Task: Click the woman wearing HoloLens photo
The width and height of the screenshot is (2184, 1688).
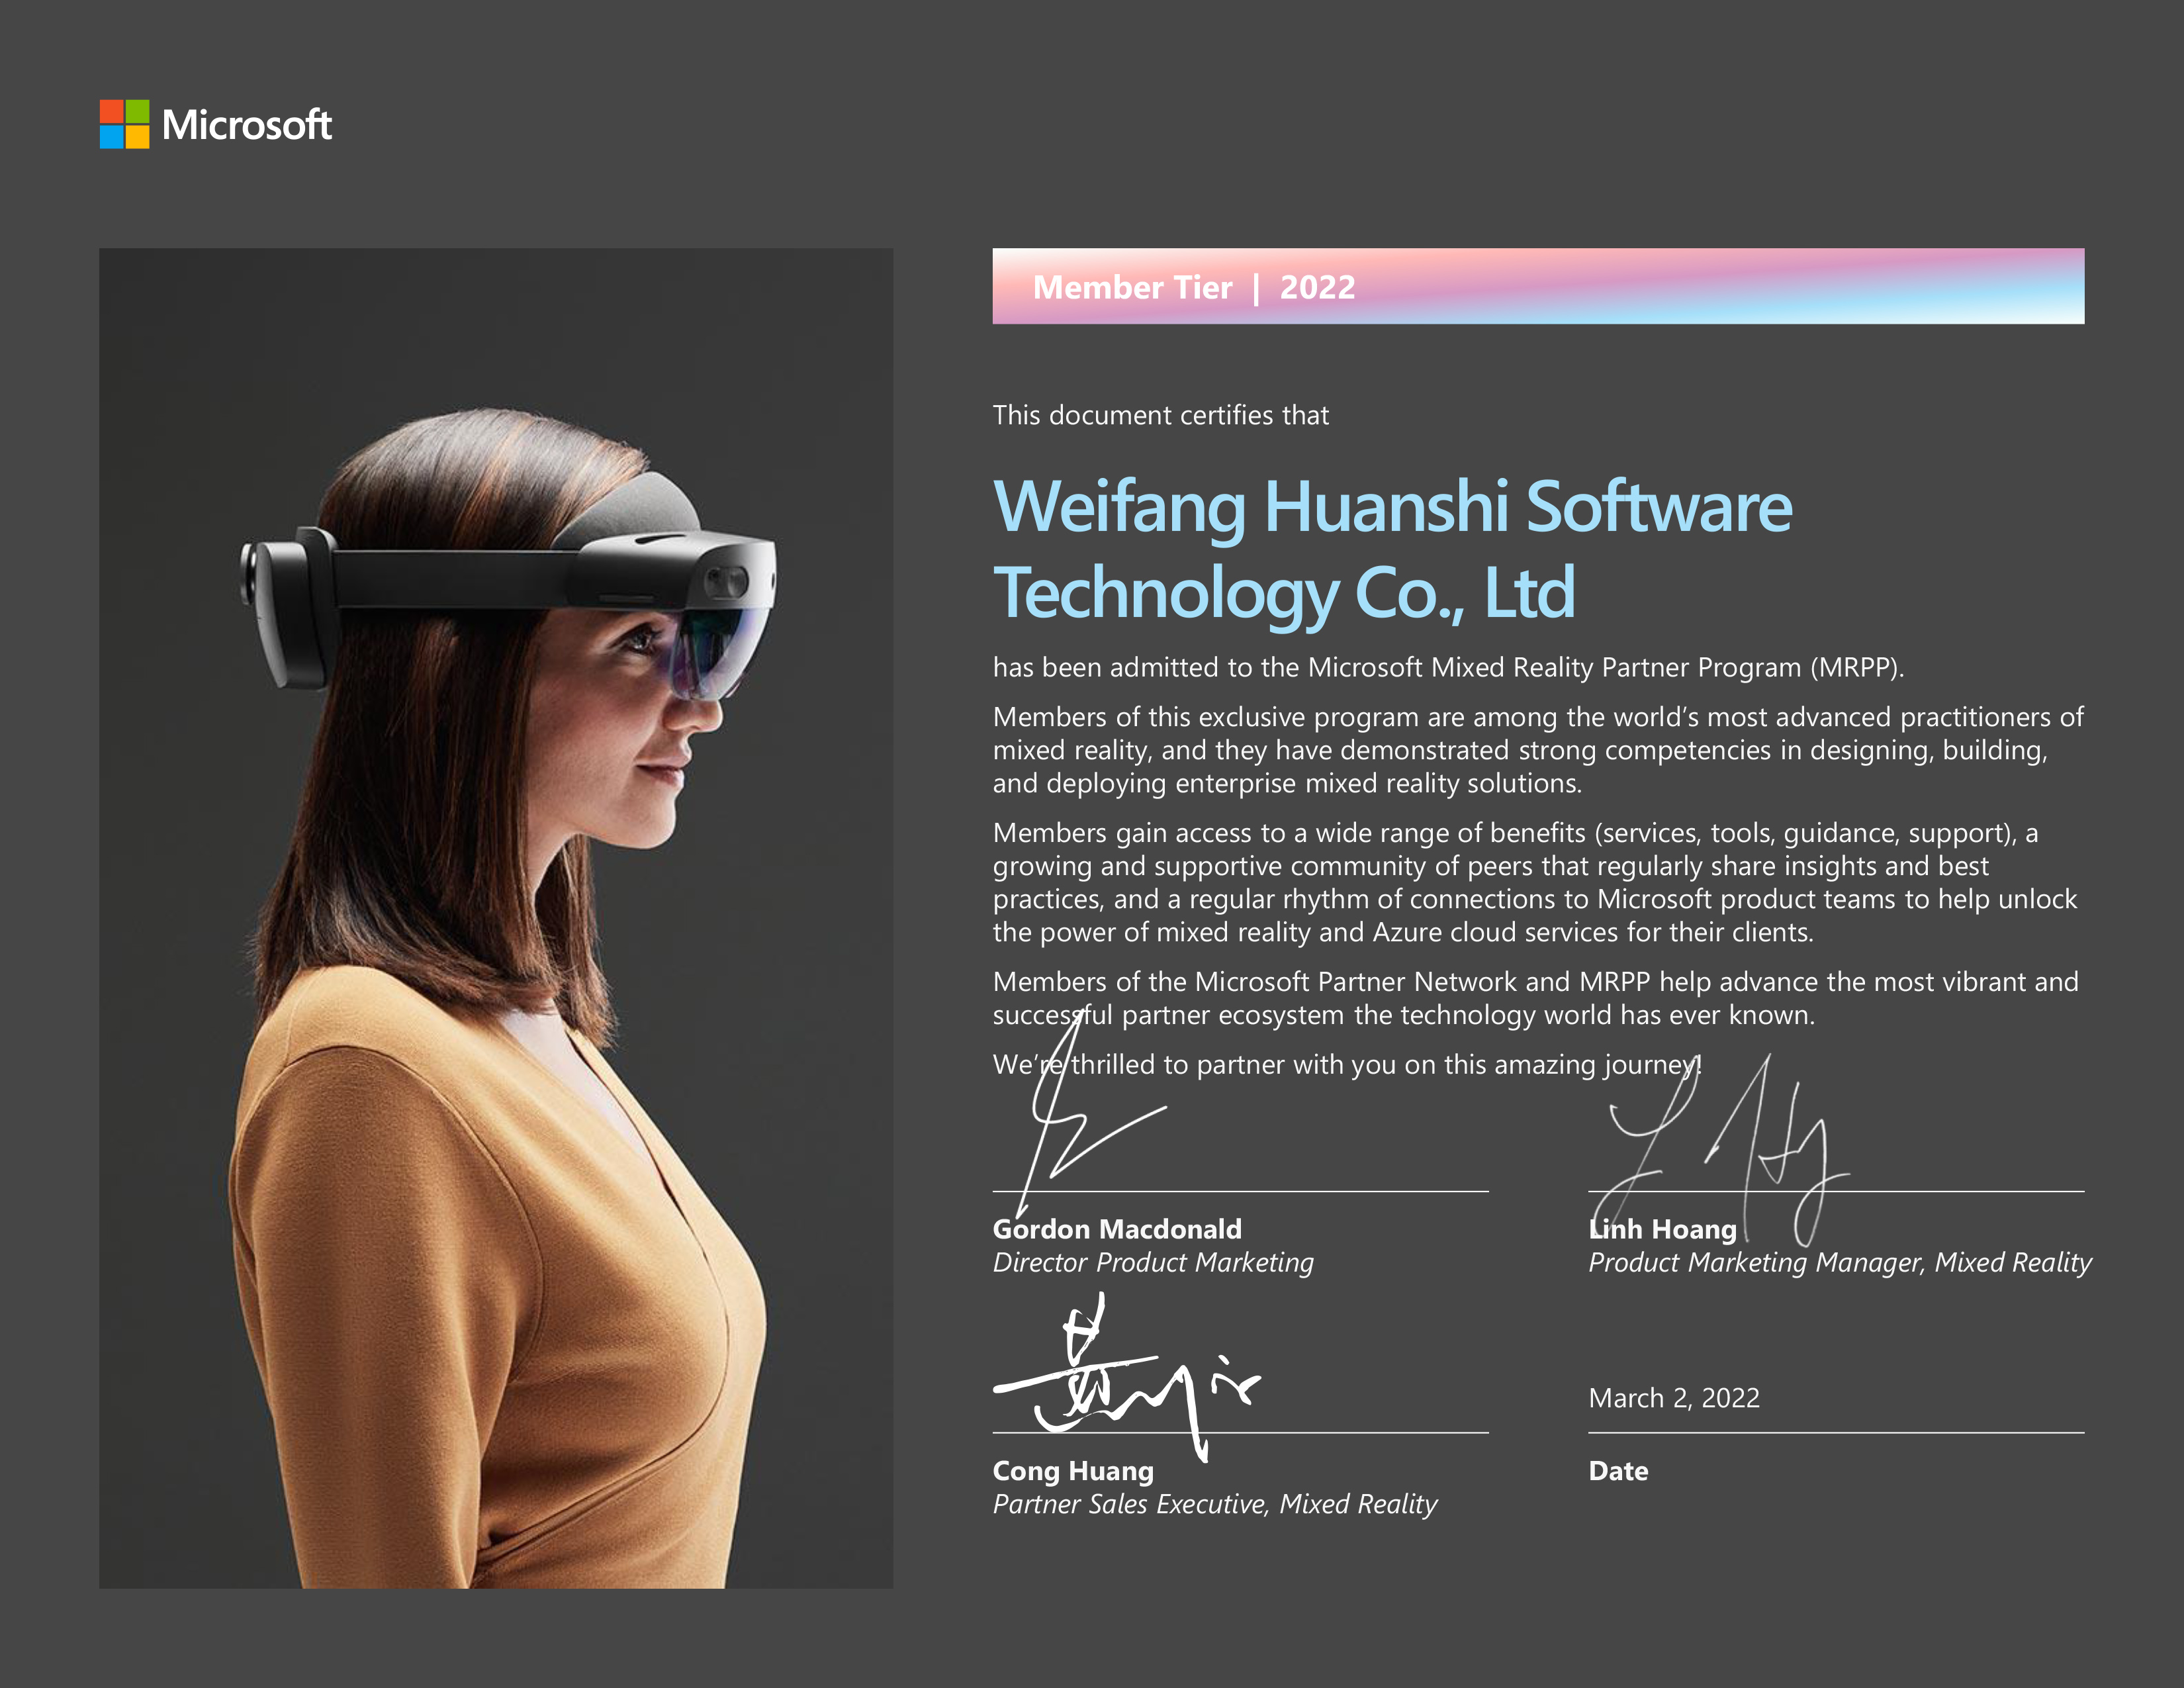Action: (x=496, y=918)
